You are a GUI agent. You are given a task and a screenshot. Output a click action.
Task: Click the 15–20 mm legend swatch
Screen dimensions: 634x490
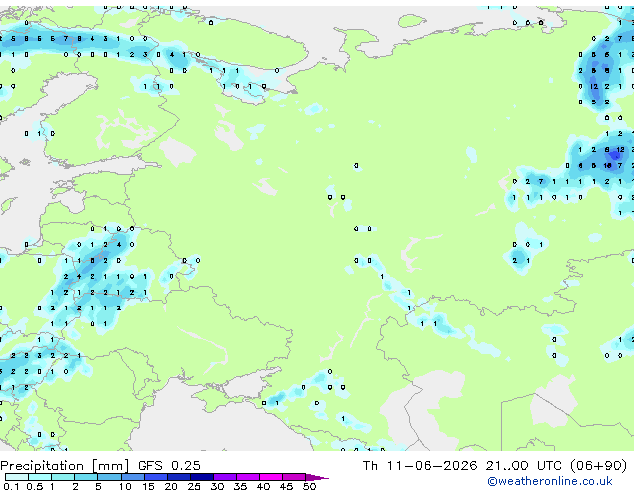[156, 477]
